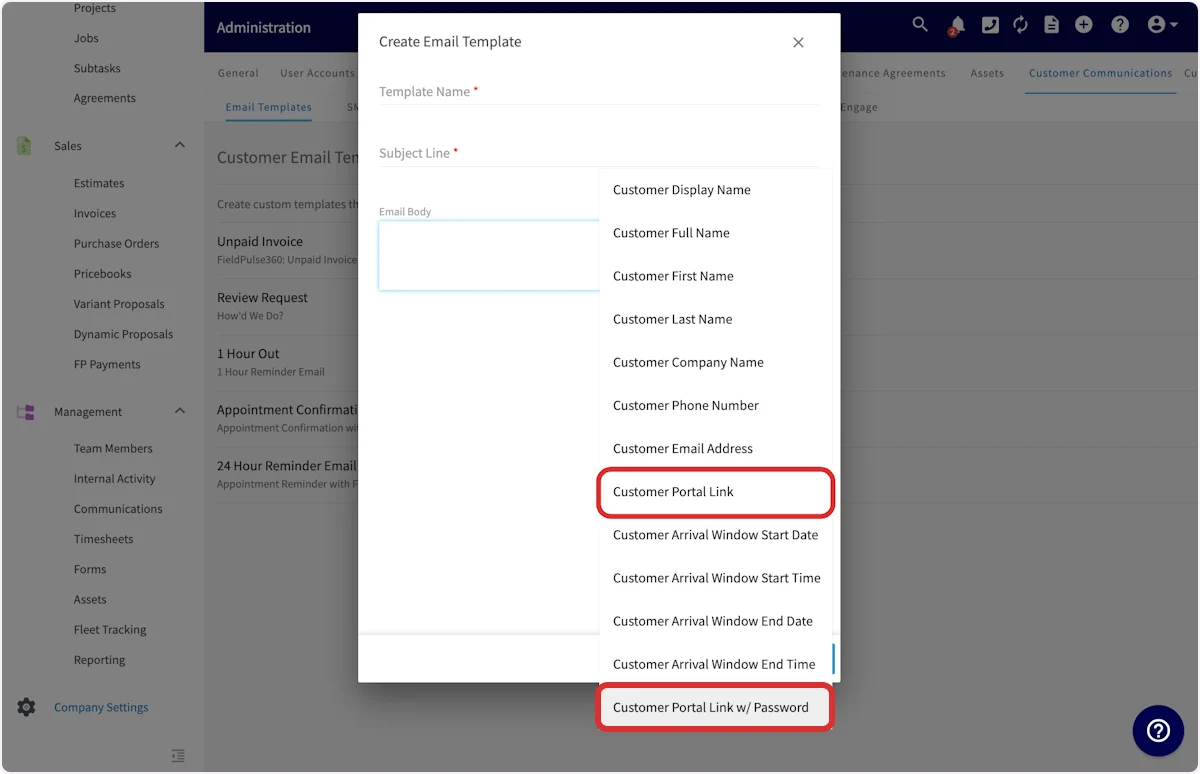Close the Create Email Template dialog
Image resolution: width=1200 pixels, height=774 pixels.
798,42
